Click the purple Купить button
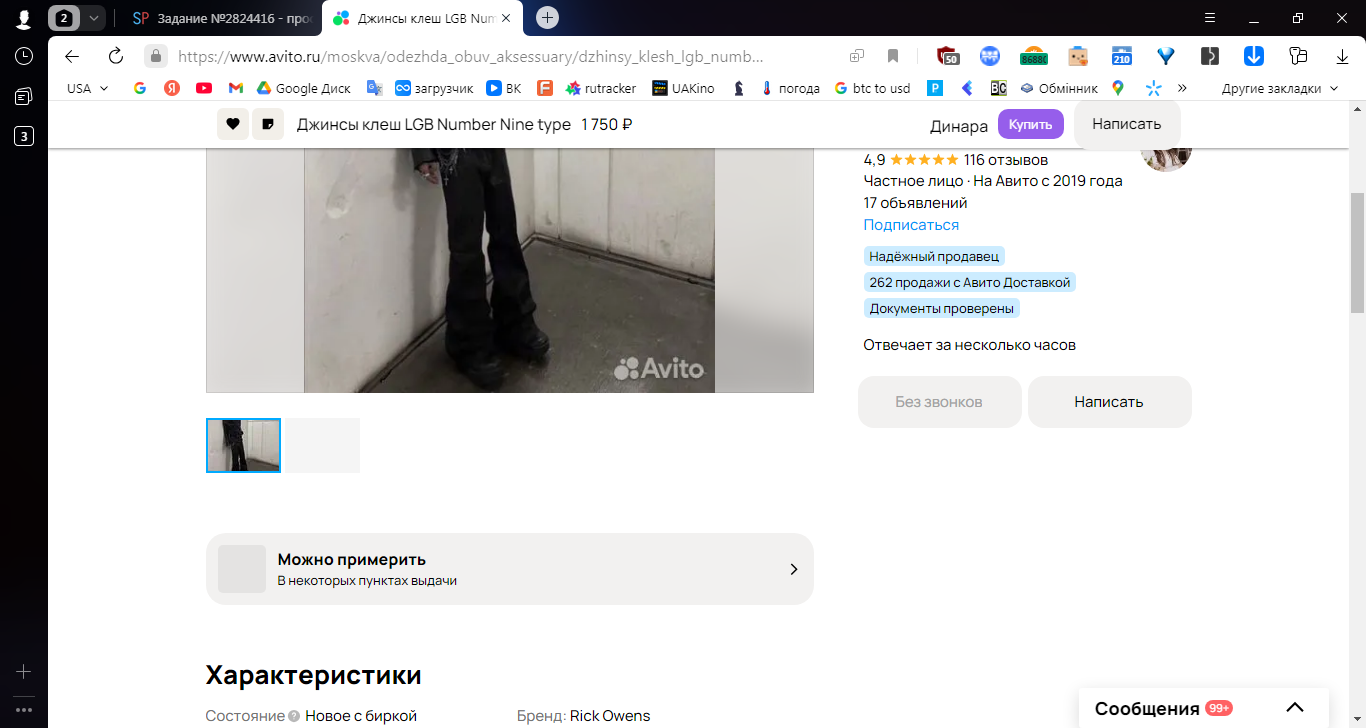Screen dimensions: 1366x728 pyautogui.click(x=1031, y=124)
